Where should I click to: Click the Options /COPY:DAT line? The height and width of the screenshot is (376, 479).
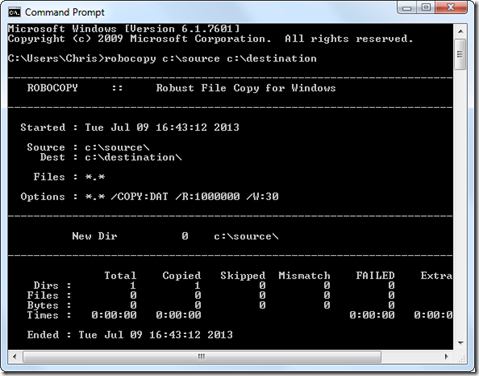pos(149,197)
